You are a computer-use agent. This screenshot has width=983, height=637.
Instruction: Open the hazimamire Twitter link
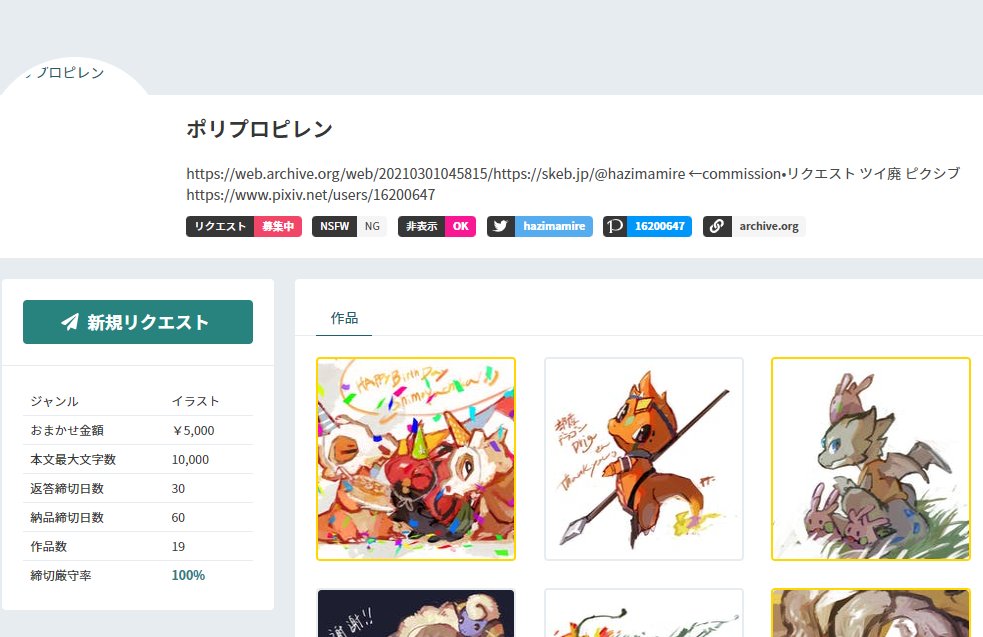tap(540, 226)
